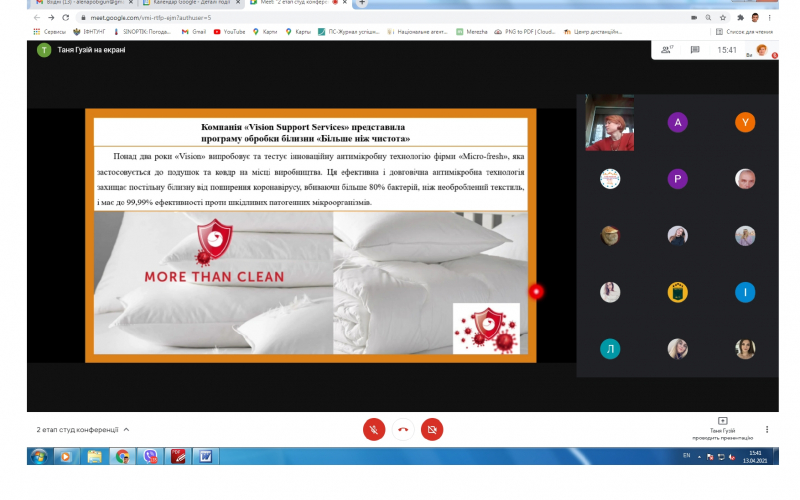Open Viber from the taskbar
The width and height of the screenshot is (800, 500).
point(150,456)
